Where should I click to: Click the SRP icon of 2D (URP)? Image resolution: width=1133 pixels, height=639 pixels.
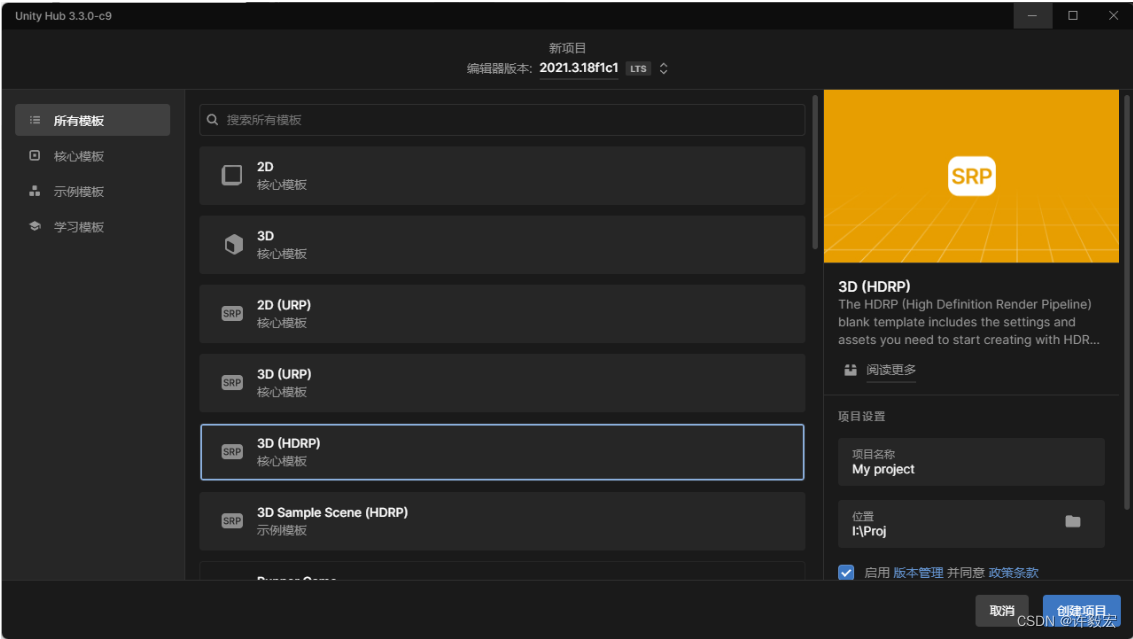[x=232, y=314]
